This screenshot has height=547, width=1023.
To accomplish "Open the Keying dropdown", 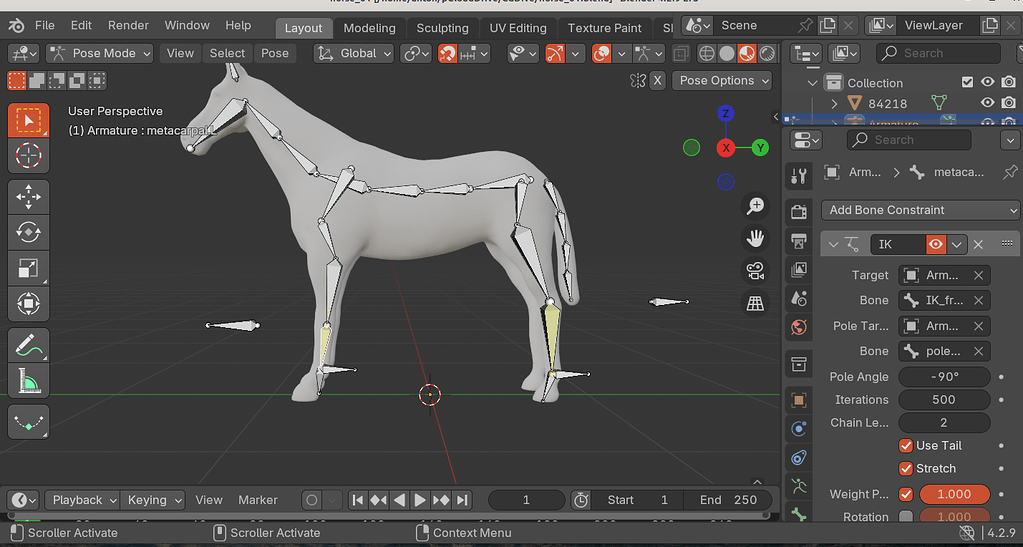I will [x=152, y=500].
